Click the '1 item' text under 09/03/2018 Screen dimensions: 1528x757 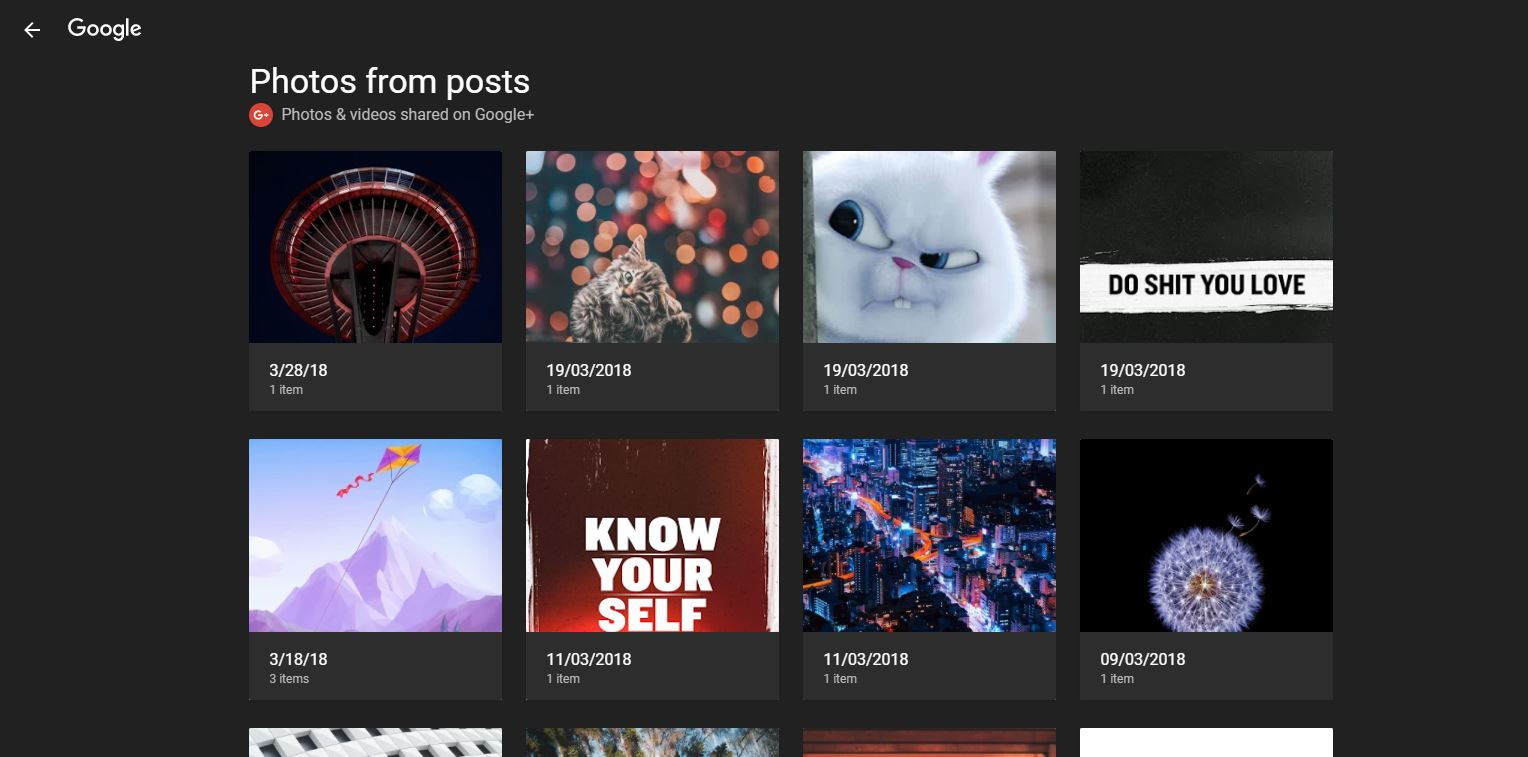point(1117,679)
